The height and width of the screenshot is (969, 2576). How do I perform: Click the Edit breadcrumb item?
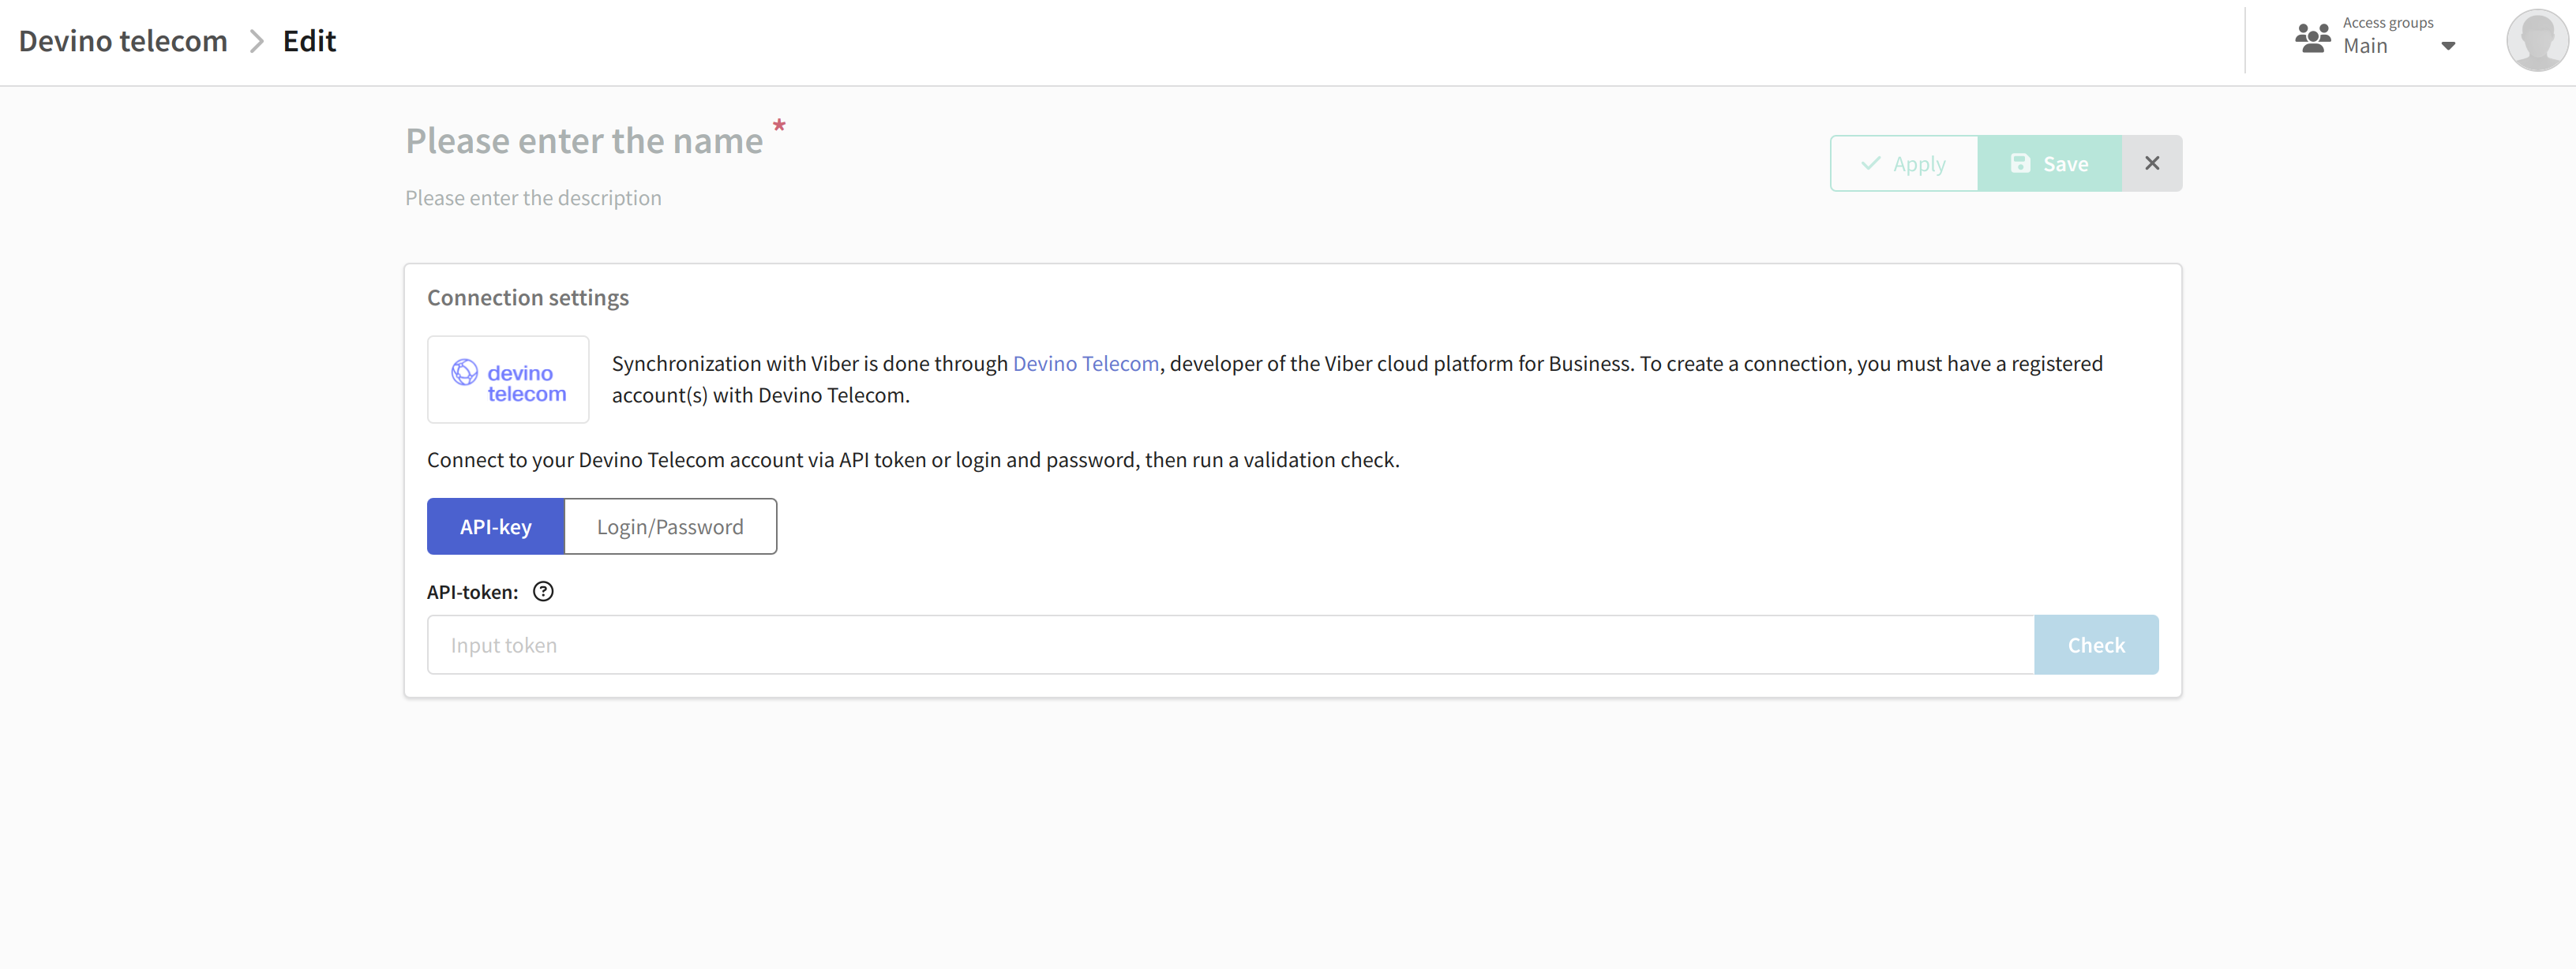coord(309,41)
